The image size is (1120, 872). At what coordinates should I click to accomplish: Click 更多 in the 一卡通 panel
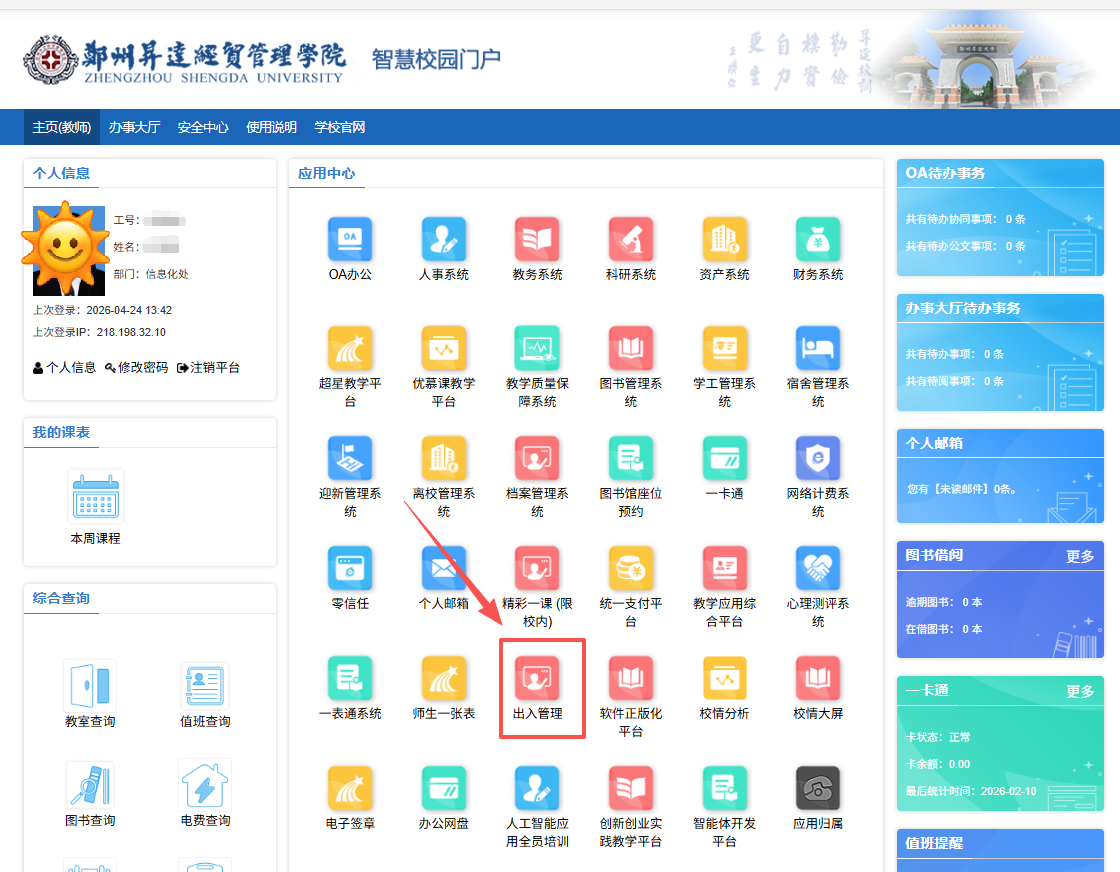click(x=1080, y=691)
